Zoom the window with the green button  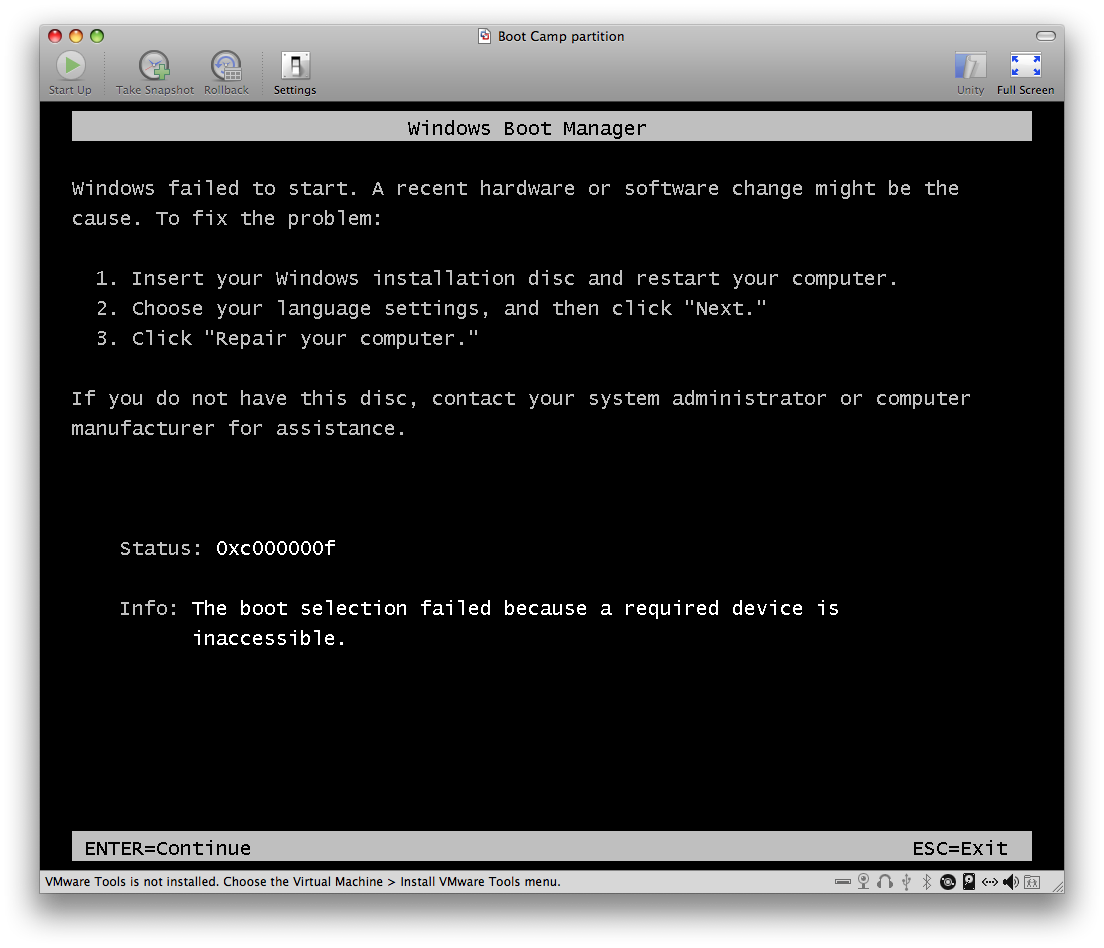pyautogui.click(x=97, y=36)
